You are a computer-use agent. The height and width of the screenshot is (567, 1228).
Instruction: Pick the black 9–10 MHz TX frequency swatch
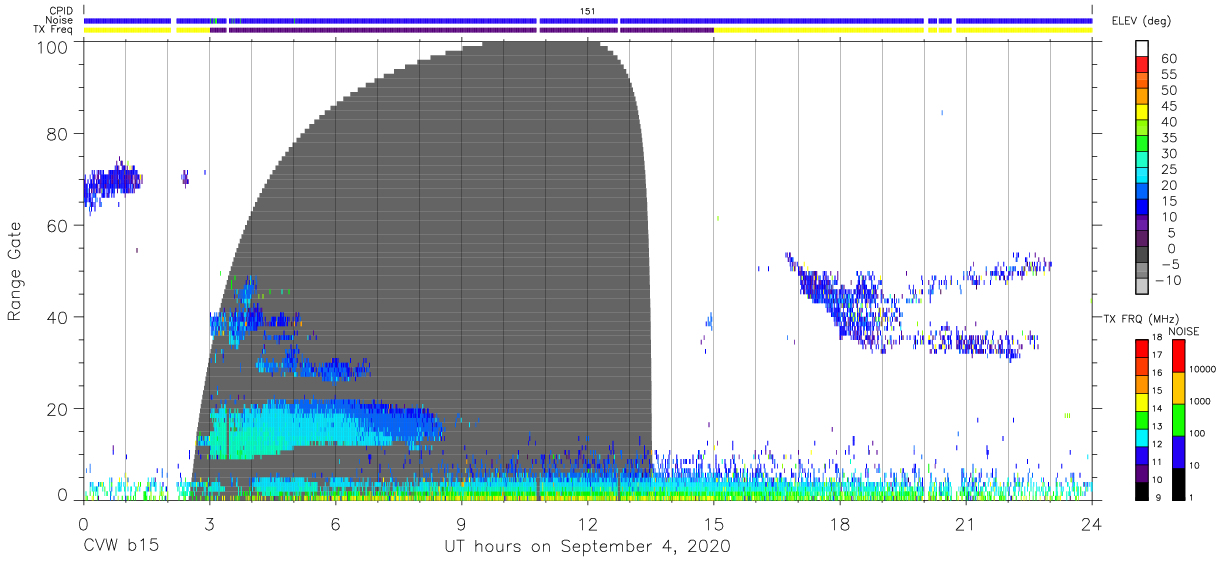coord(1142,490)
